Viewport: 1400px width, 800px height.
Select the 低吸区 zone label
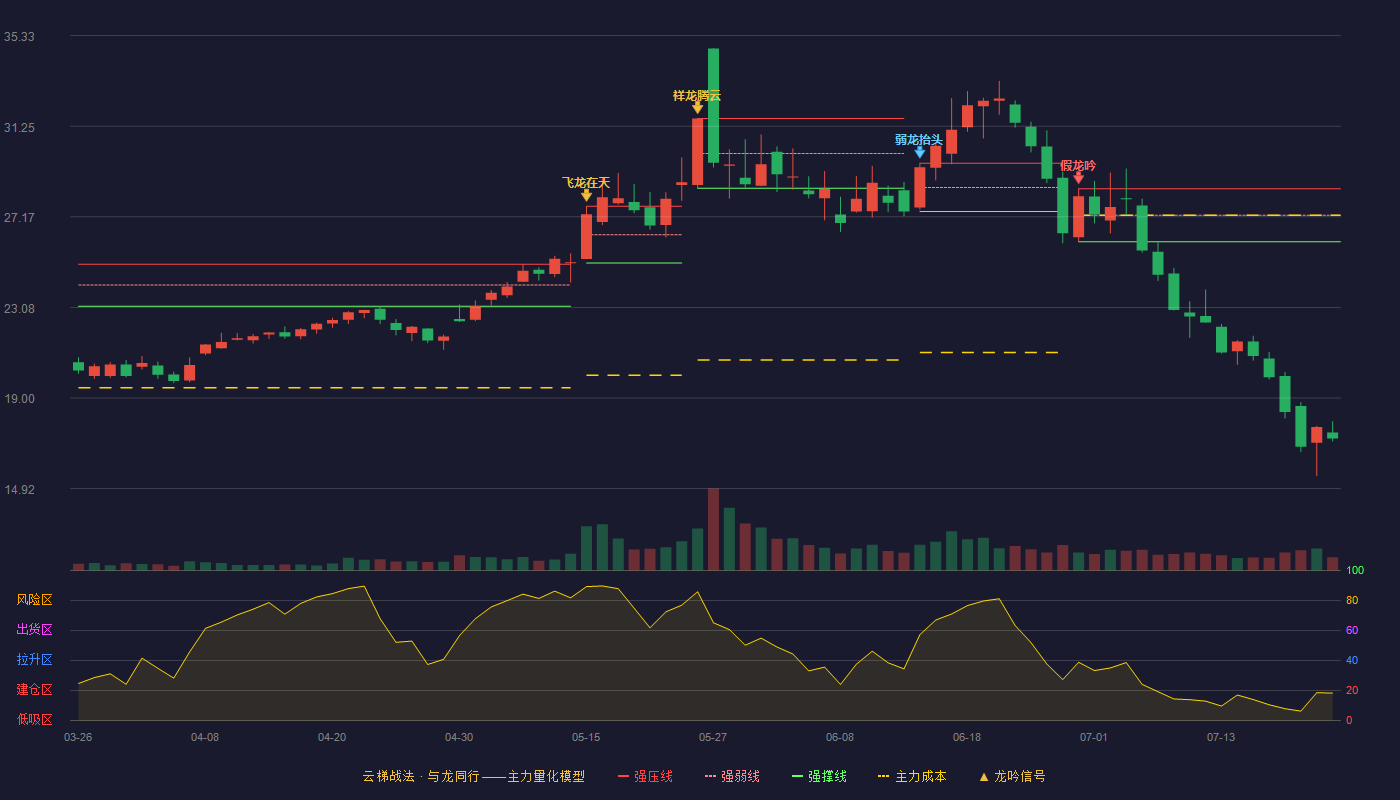click(34, 719)
